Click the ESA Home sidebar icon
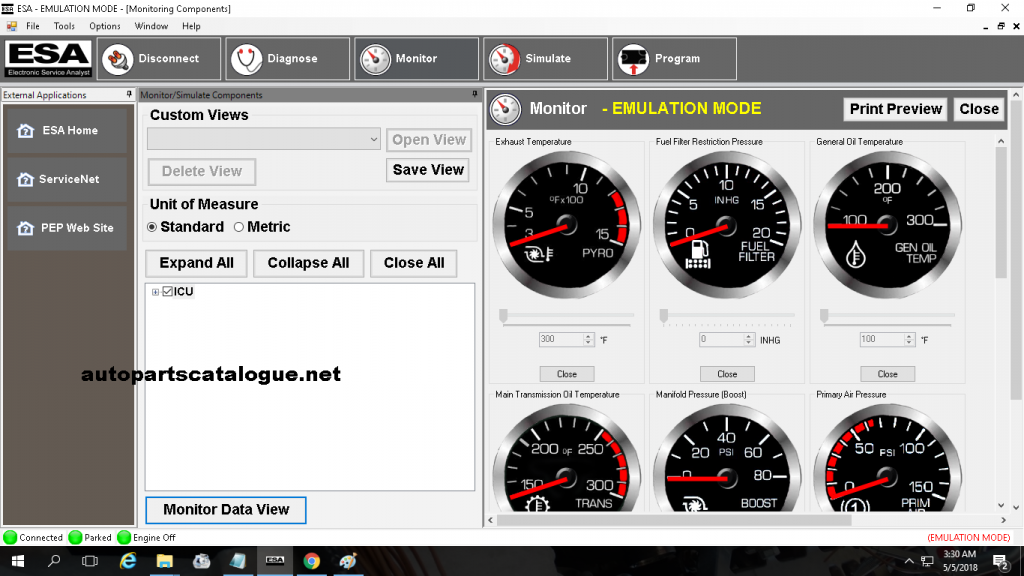This screenshot has height=576, width=1024. pos(24,130)
